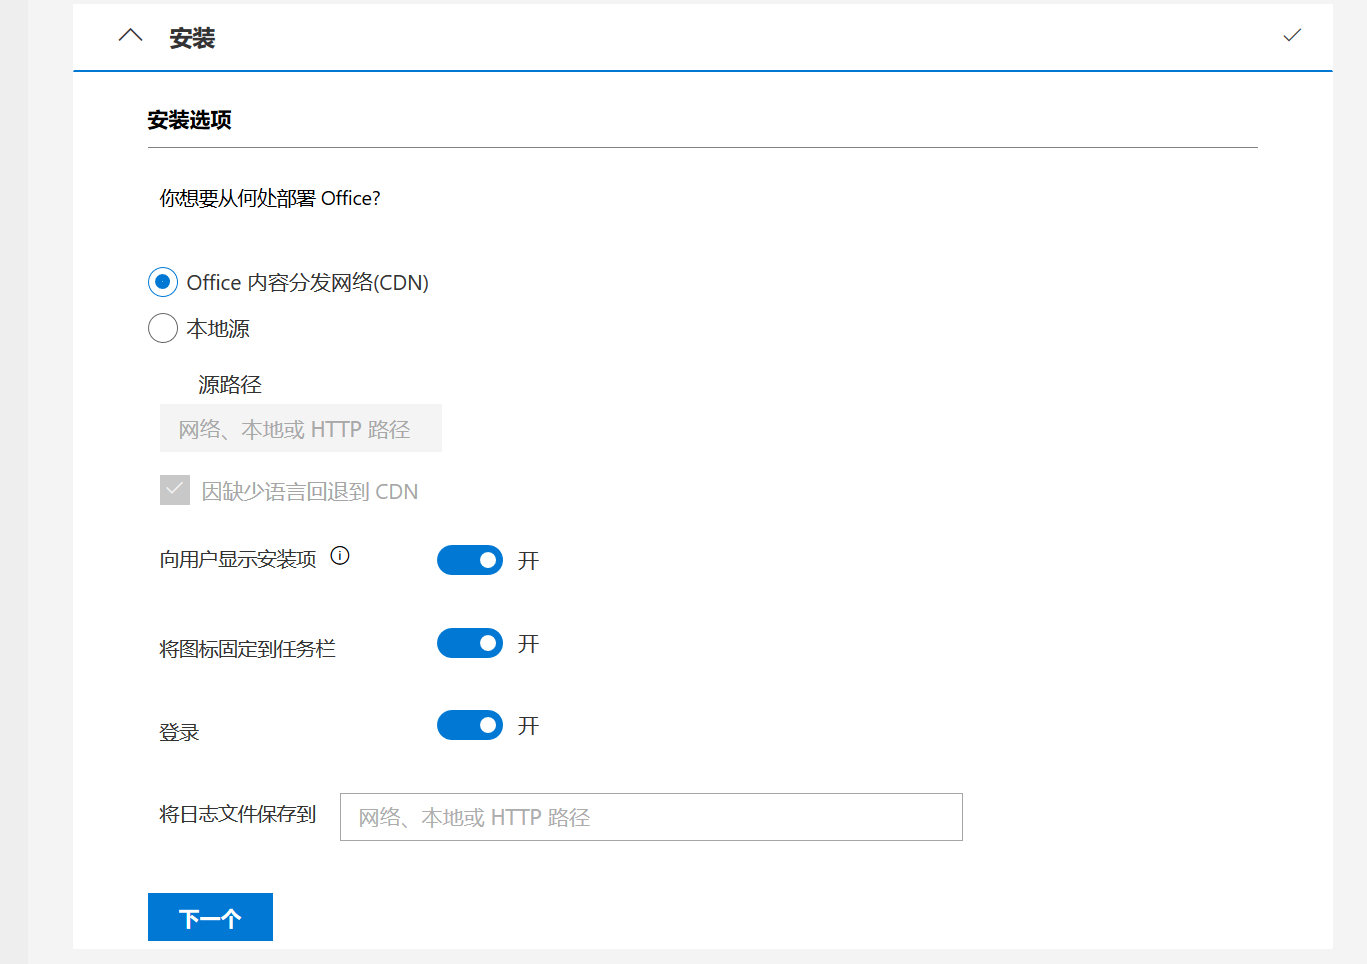
Task: Click 你想要从何处部署 Office? text
Action: point(270,198)
